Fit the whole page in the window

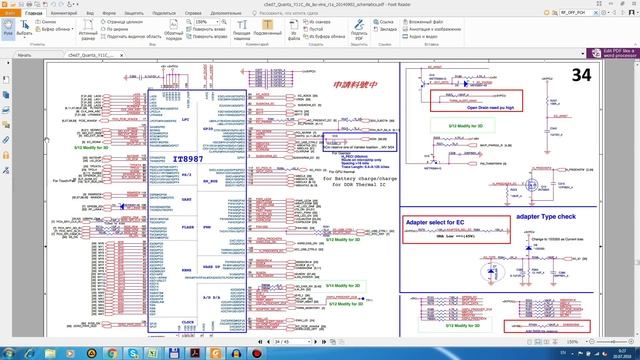coord(121,22)
